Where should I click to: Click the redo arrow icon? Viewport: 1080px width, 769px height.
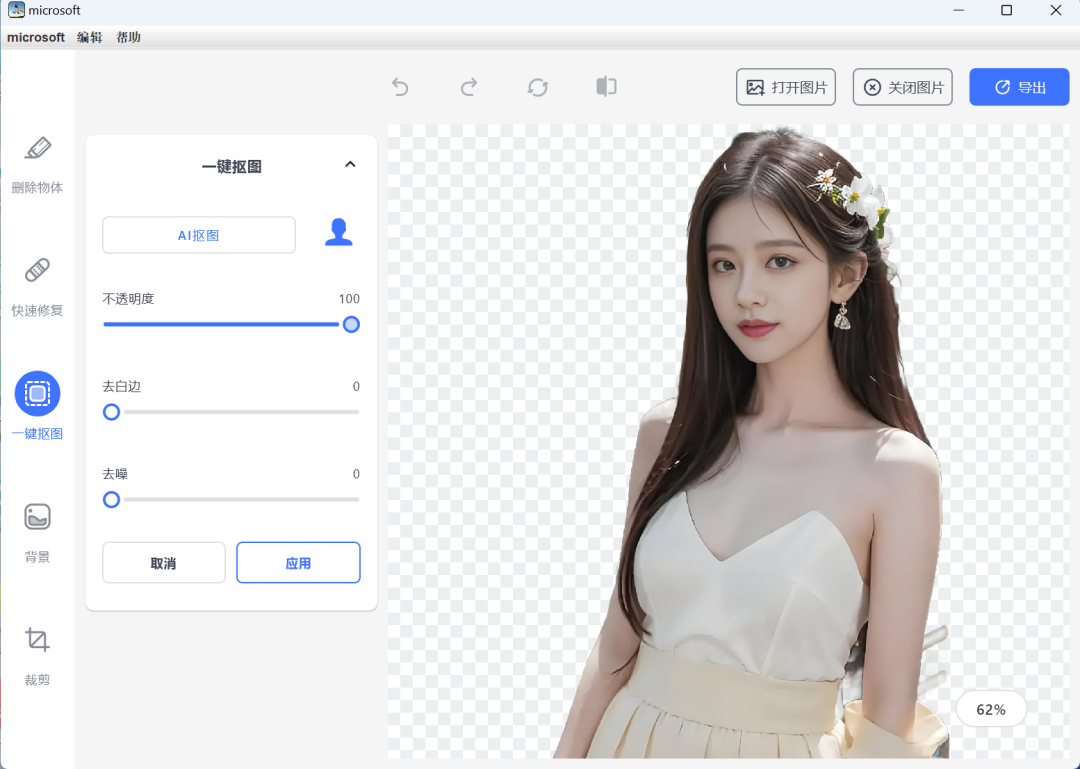coord(469,87)
